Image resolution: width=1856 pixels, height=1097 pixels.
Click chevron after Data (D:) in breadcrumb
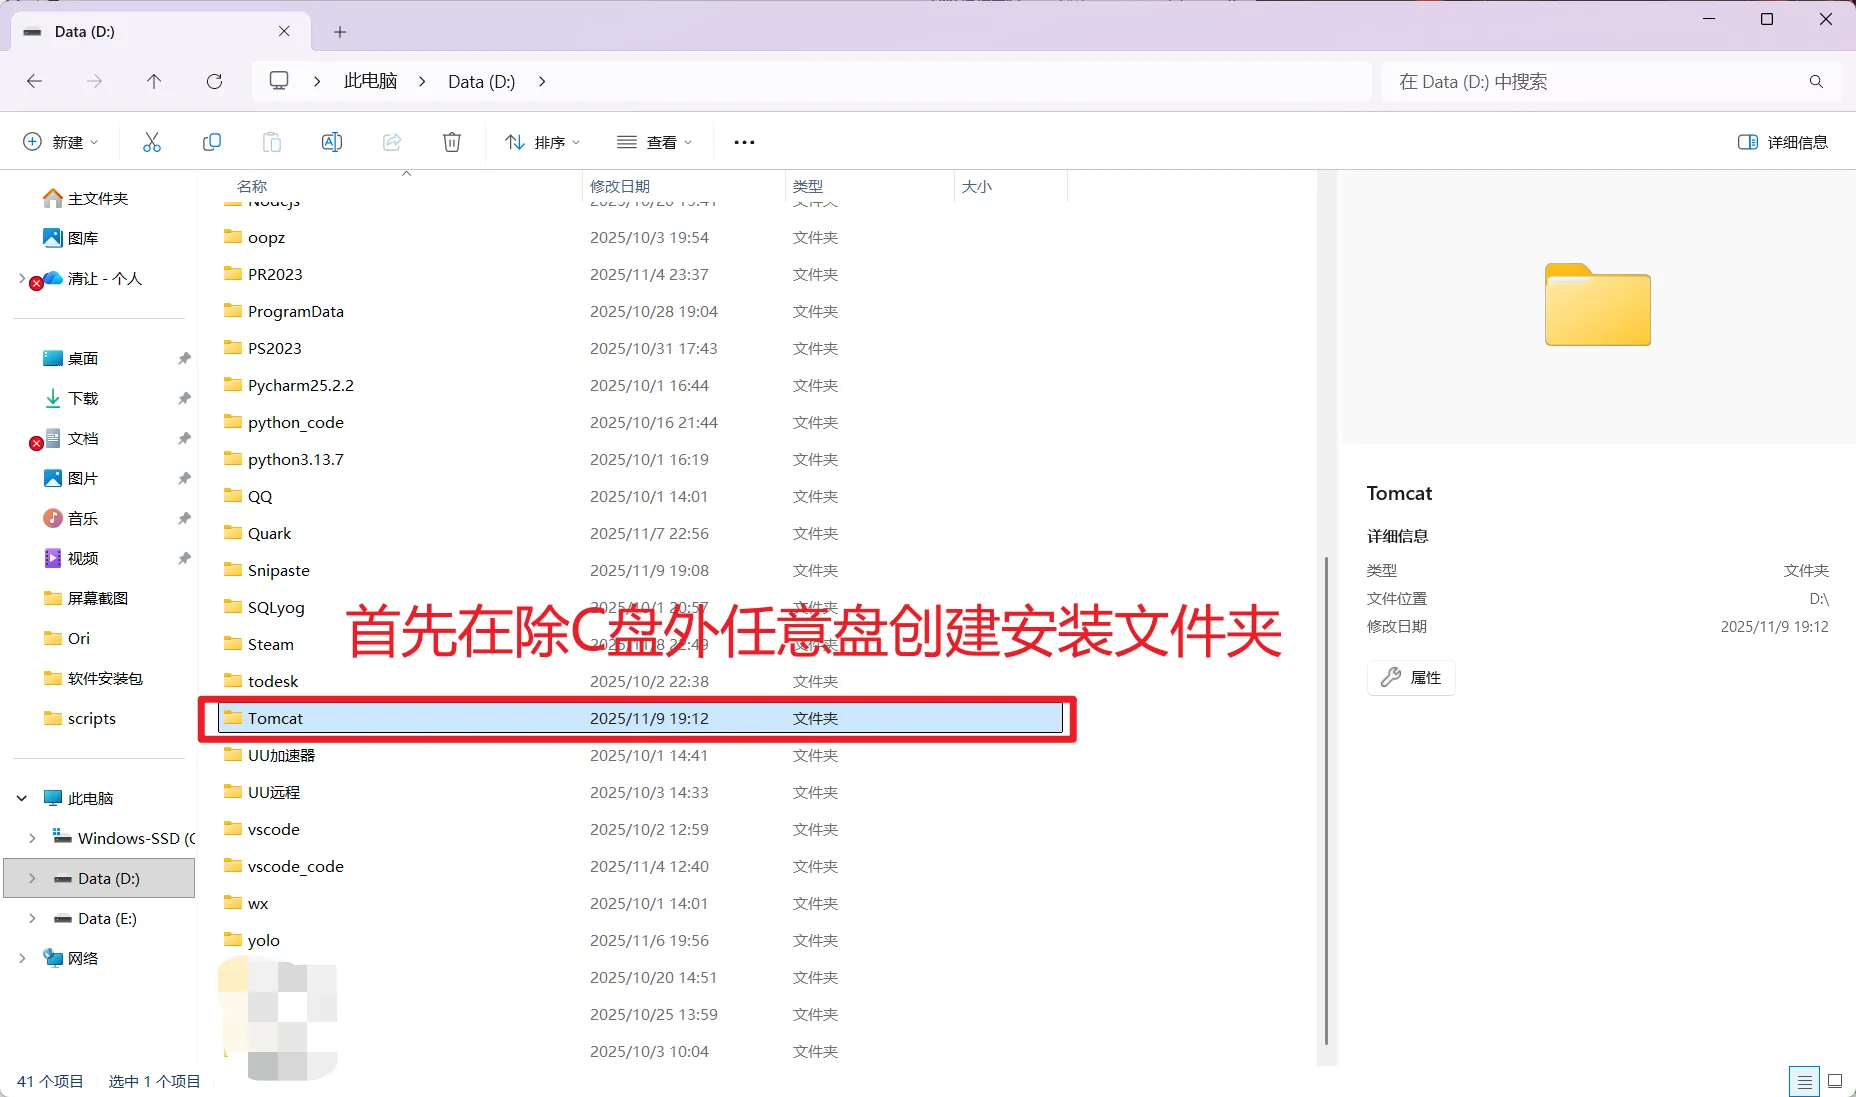point(542,81)
